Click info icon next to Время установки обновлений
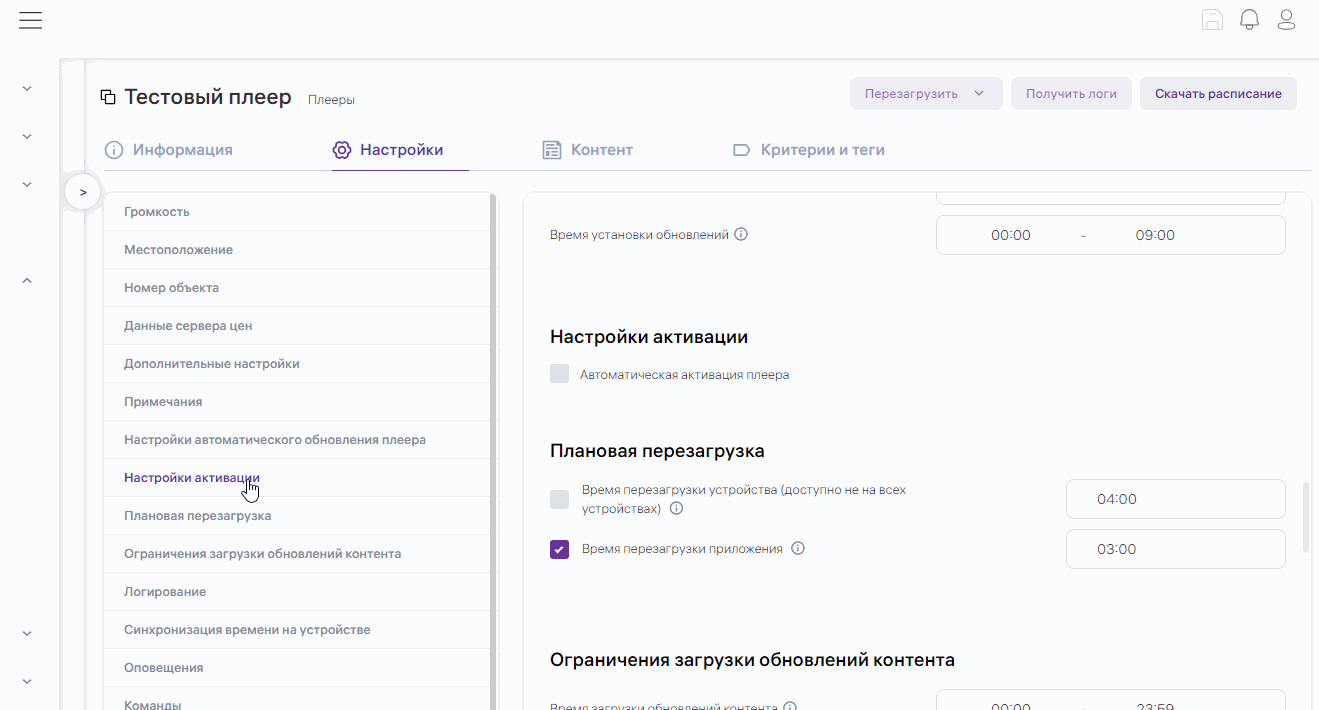Screen dimensions: 1319x710 coord(741,235)
